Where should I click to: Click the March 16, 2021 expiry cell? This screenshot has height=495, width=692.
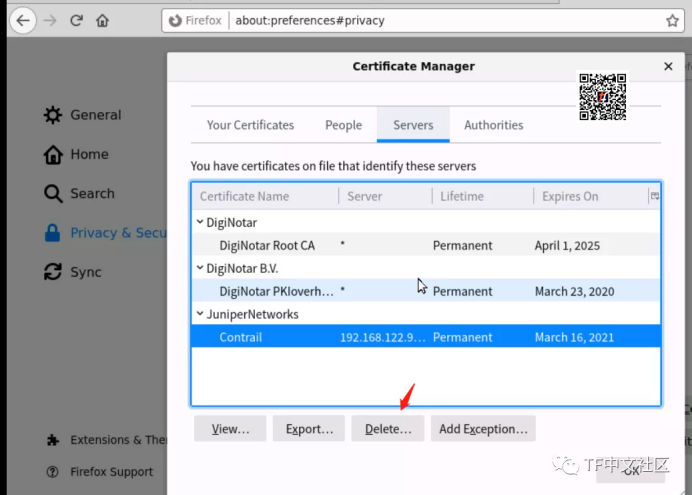pos(574,337)
